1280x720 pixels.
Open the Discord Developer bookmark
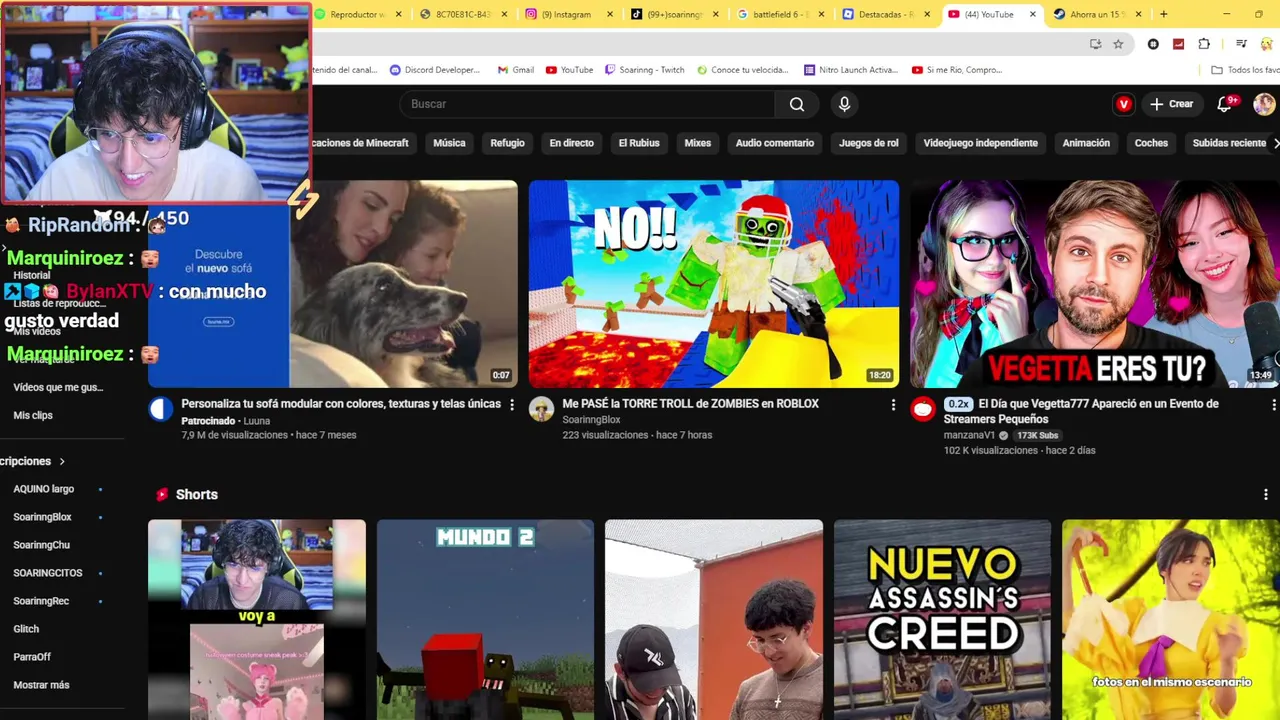(x=435, y=70)
